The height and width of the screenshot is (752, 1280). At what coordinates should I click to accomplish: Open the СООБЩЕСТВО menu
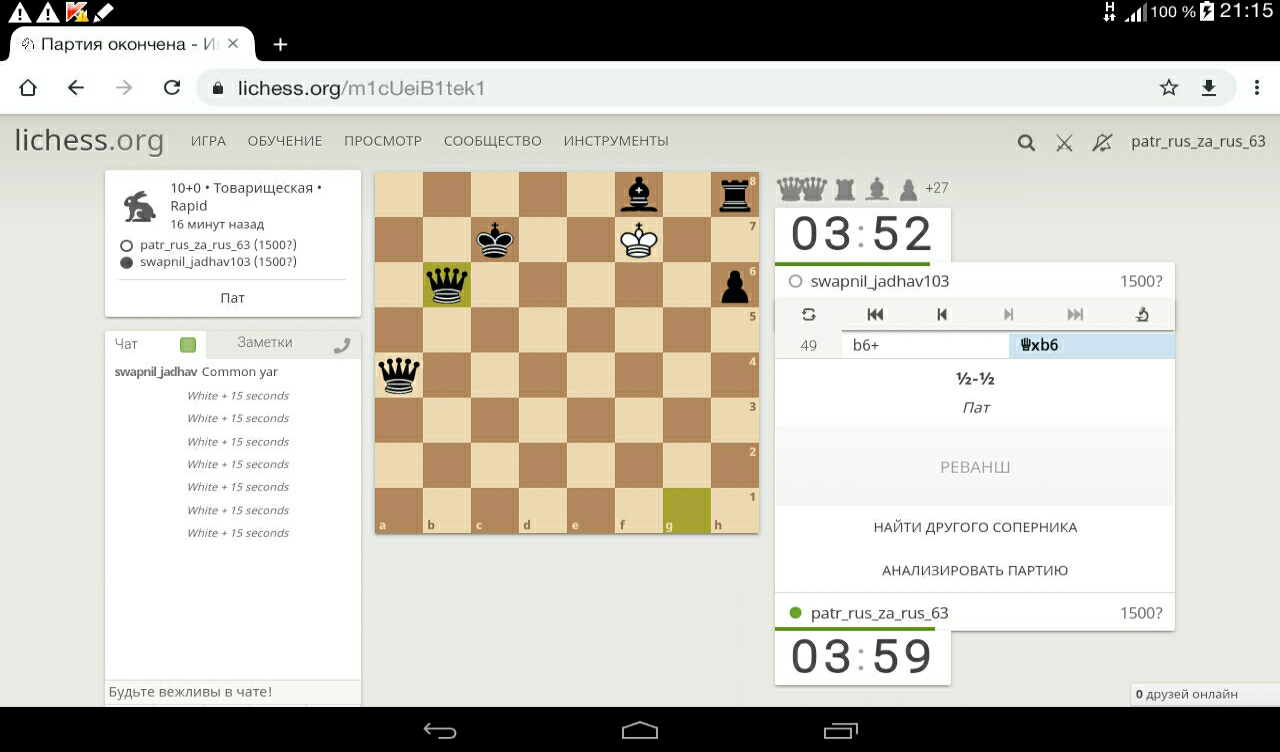(493, 141)
